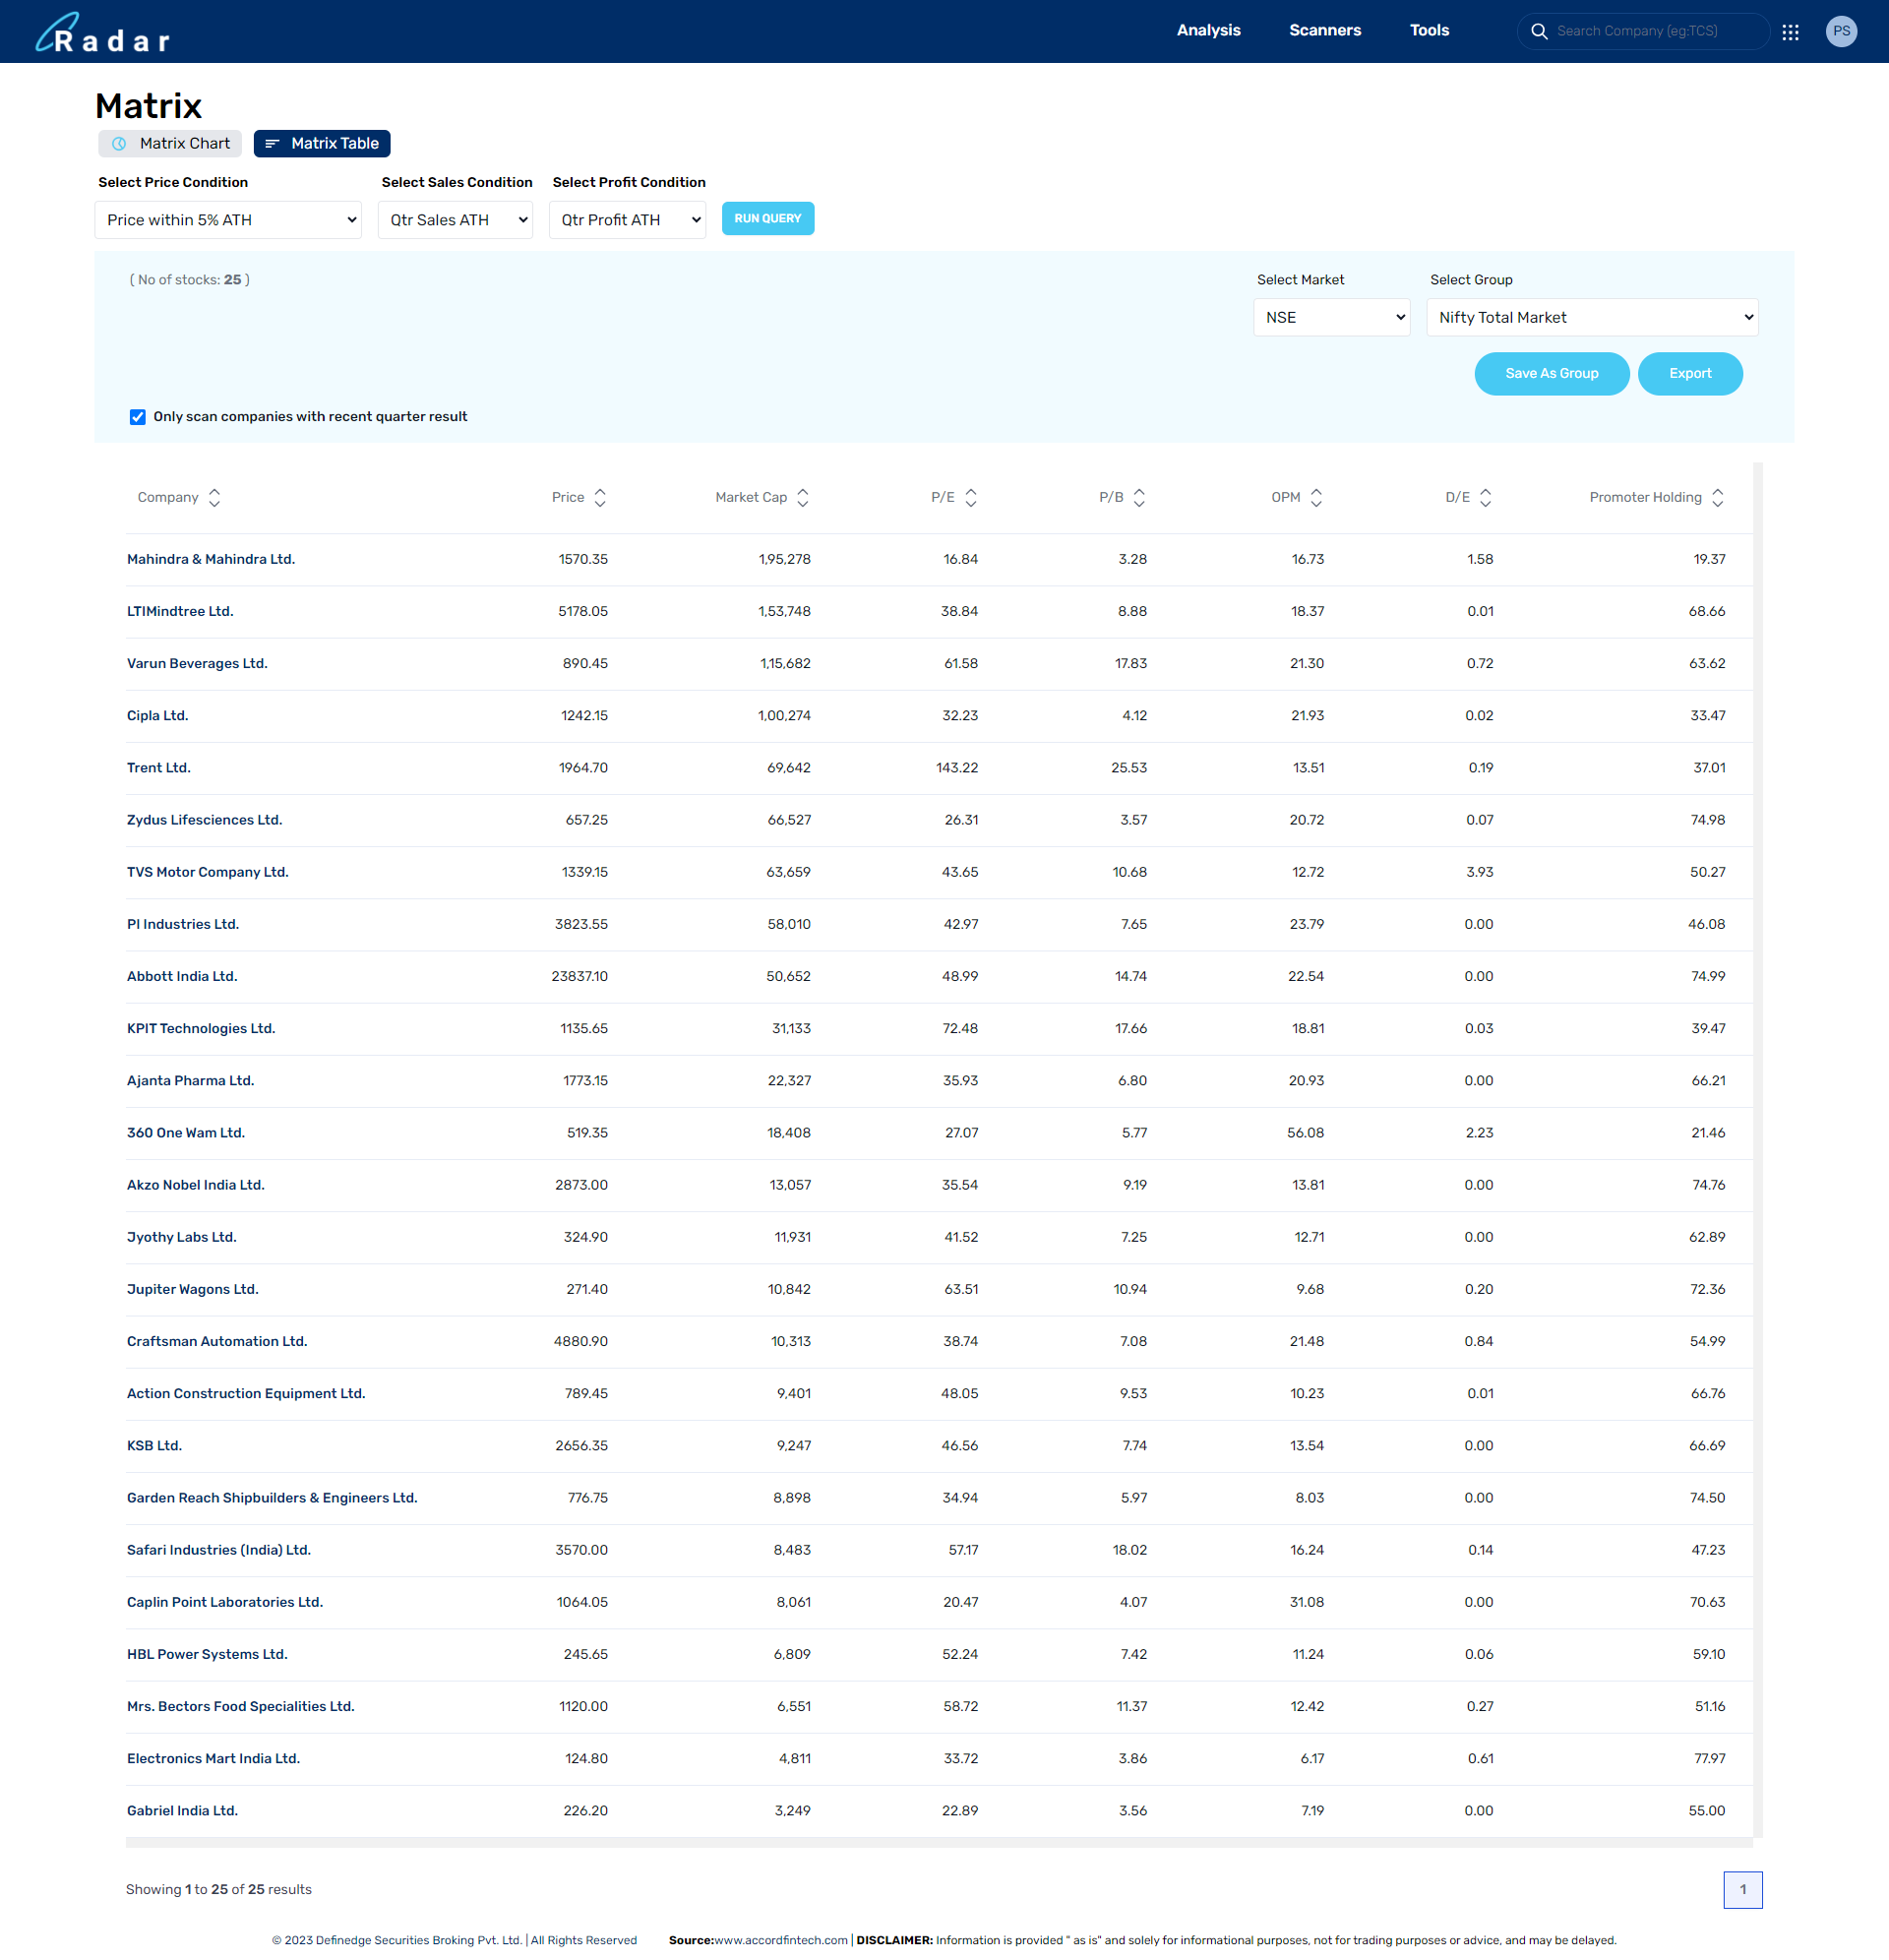Sort table by OPM arrows
Image resolution: width=1889 pixels, height=1960 pixels.
[x=1316, y=497]
